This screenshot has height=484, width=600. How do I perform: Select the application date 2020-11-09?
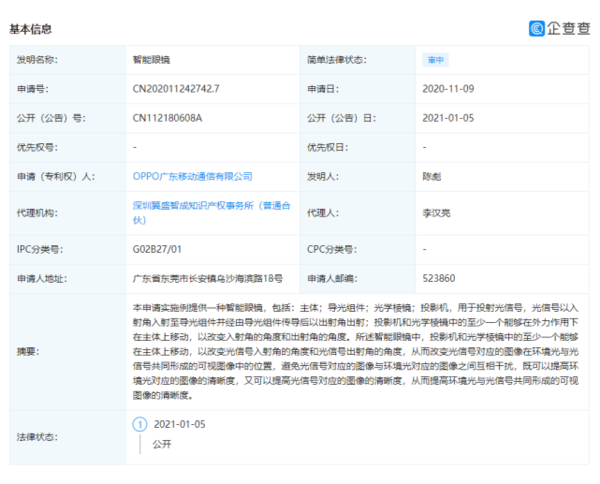[448, 89]
